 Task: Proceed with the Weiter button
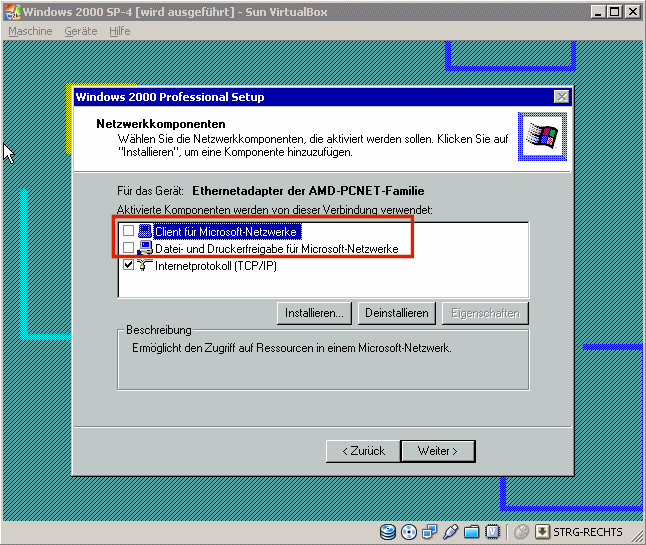point(437,451)
